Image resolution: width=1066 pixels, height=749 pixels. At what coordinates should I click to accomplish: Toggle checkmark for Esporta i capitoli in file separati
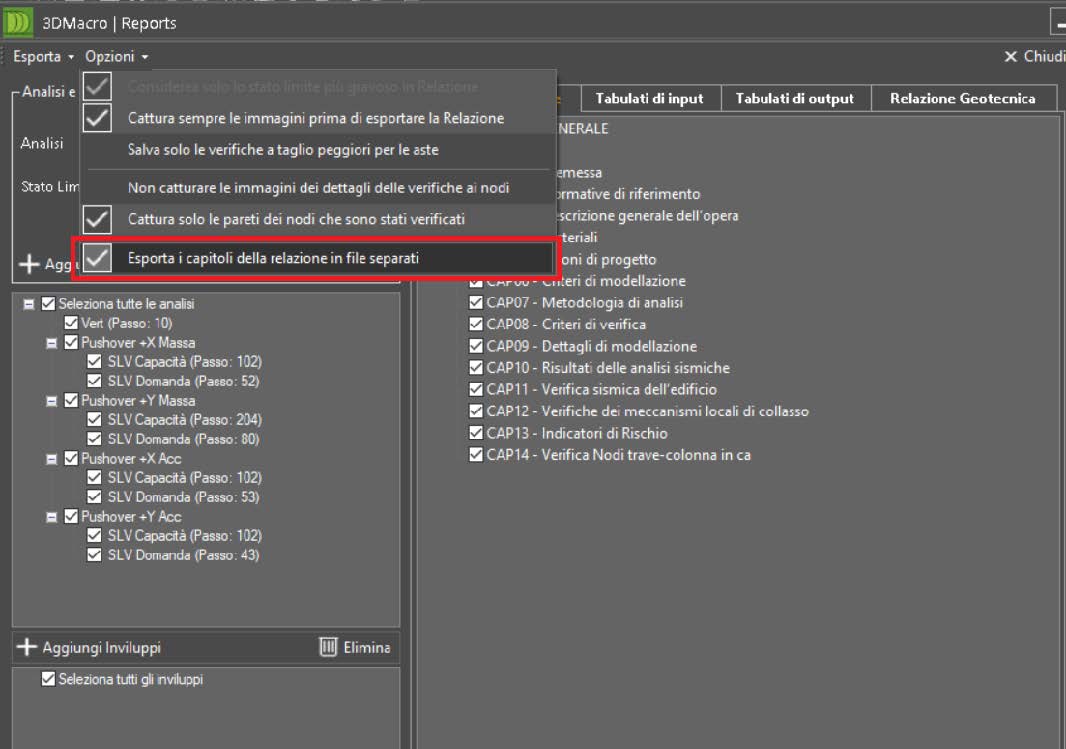point(97,258)
